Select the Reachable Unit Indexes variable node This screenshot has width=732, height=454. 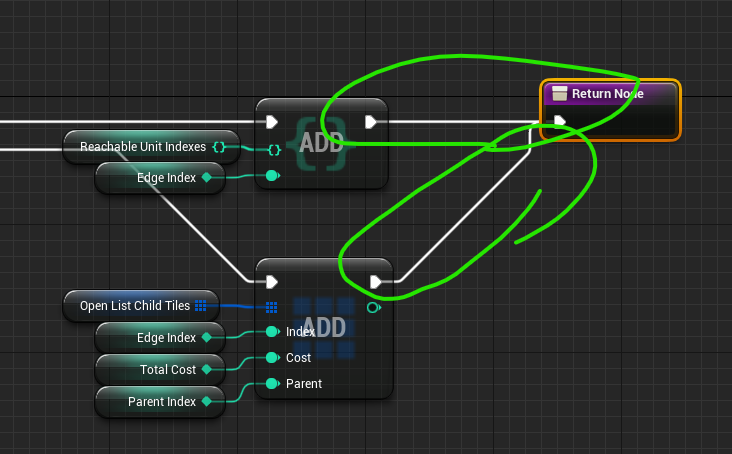(151, 147)
